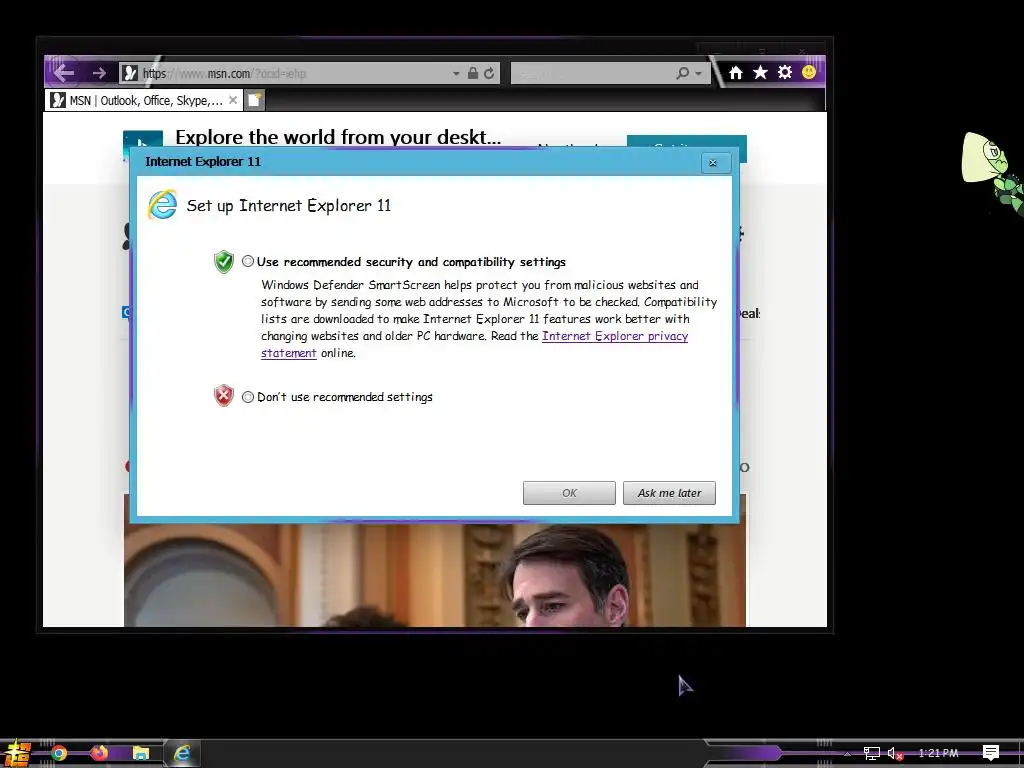Open the Action Center notification icon
This screenshot has width=1024, height=768.
click(x=991, y=753)
